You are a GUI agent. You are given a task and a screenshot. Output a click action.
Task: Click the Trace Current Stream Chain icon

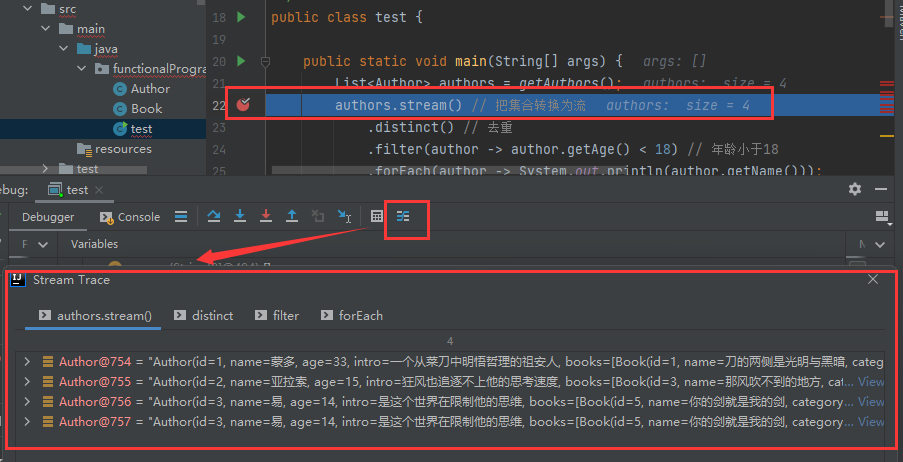[x=403, y=217]
